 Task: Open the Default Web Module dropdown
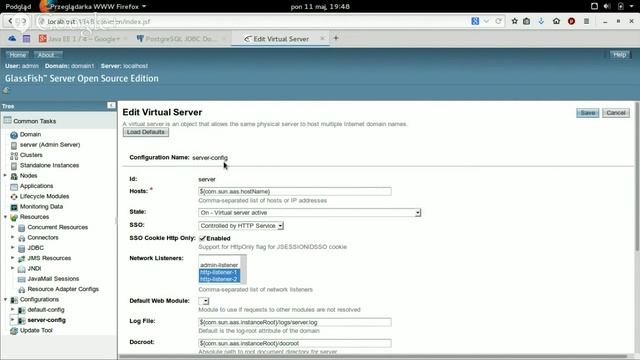point(204,301)
